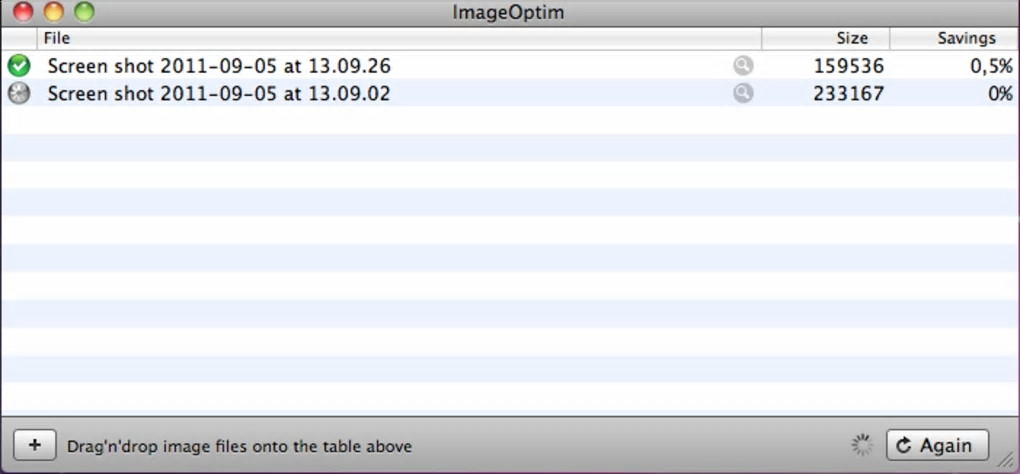
Task: Zoom the window with green button
Action: coord(85,12)
